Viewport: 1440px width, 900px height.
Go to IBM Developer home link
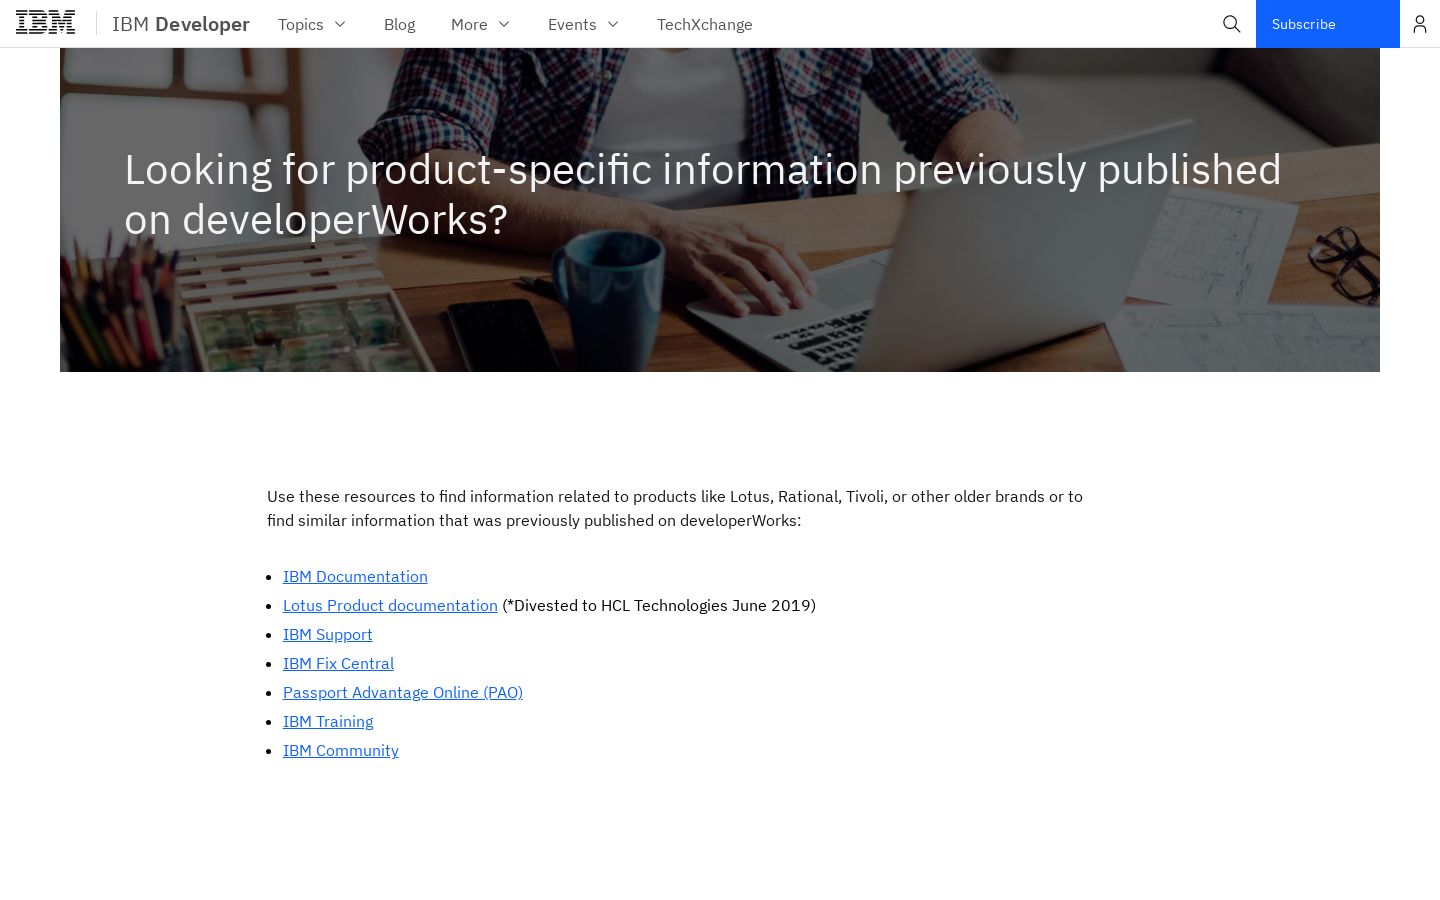(181, 24)
